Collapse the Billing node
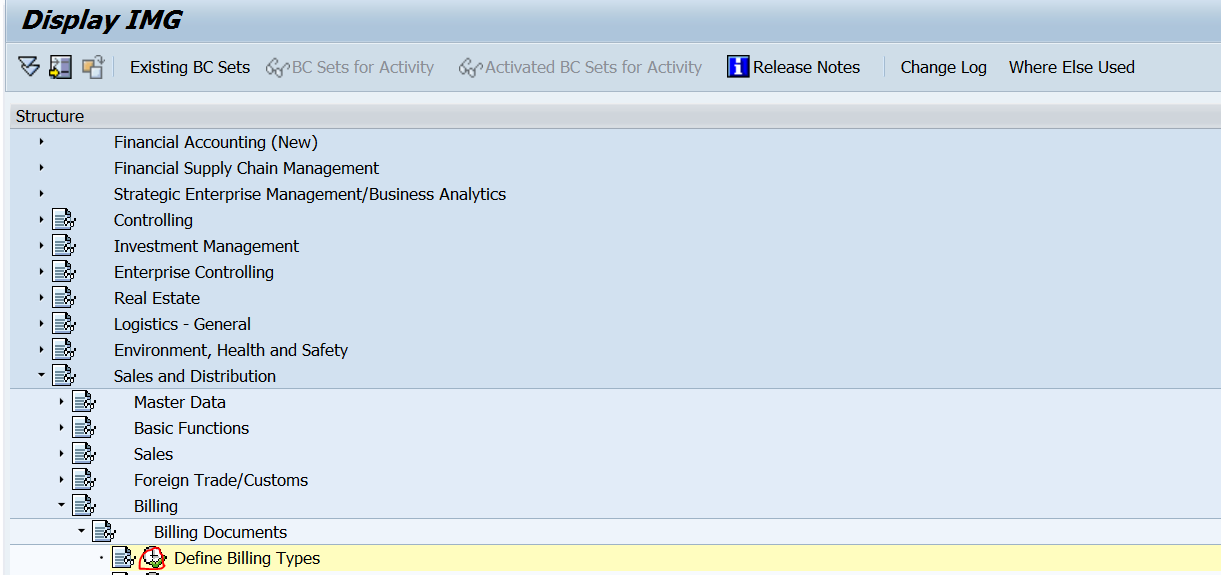1221x575 pixels. (61, 506)
